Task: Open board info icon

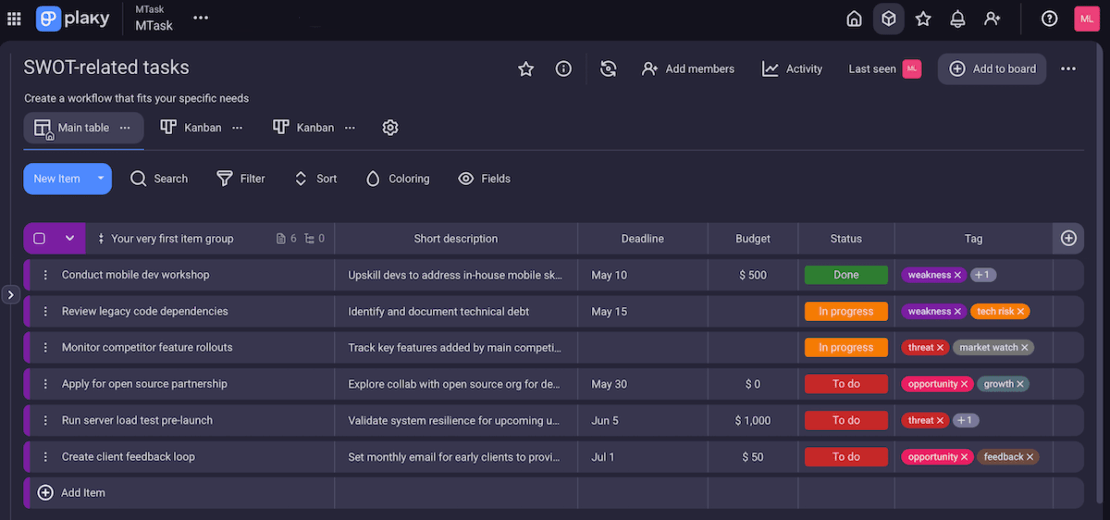Action: (564, 69)
